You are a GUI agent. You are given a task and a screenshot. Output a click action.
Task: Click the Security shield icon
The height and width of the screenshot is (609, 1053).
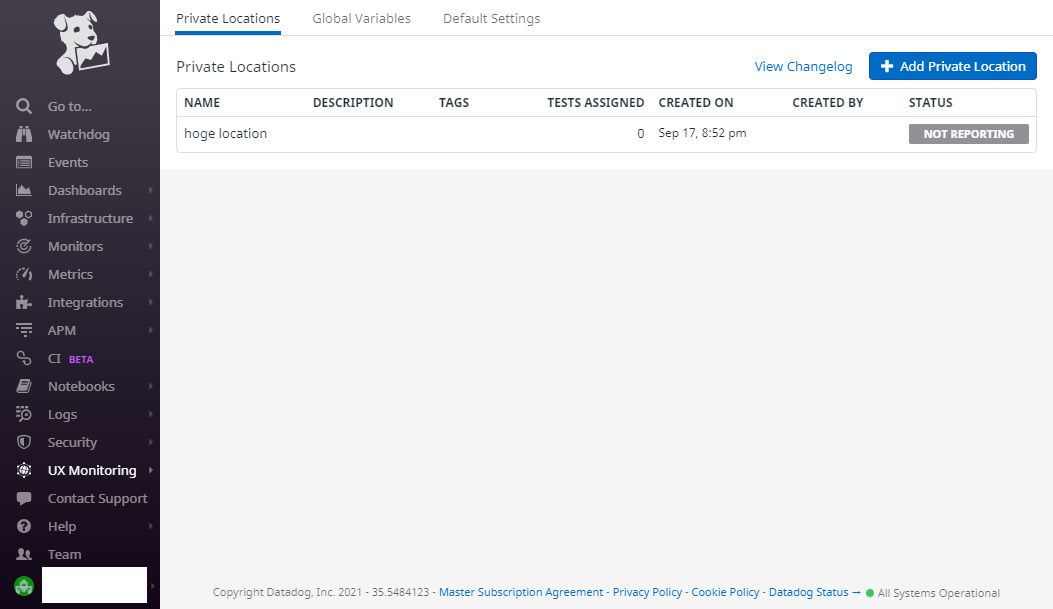click(x=24, y=442)
